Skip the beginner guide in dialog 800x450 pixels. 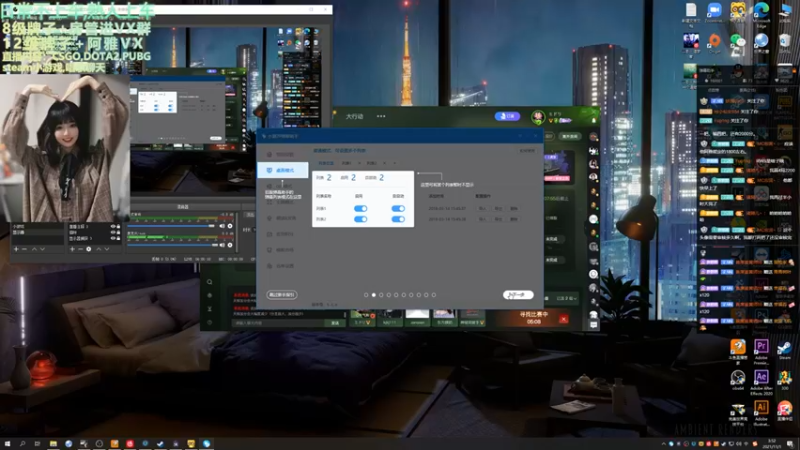282,295
